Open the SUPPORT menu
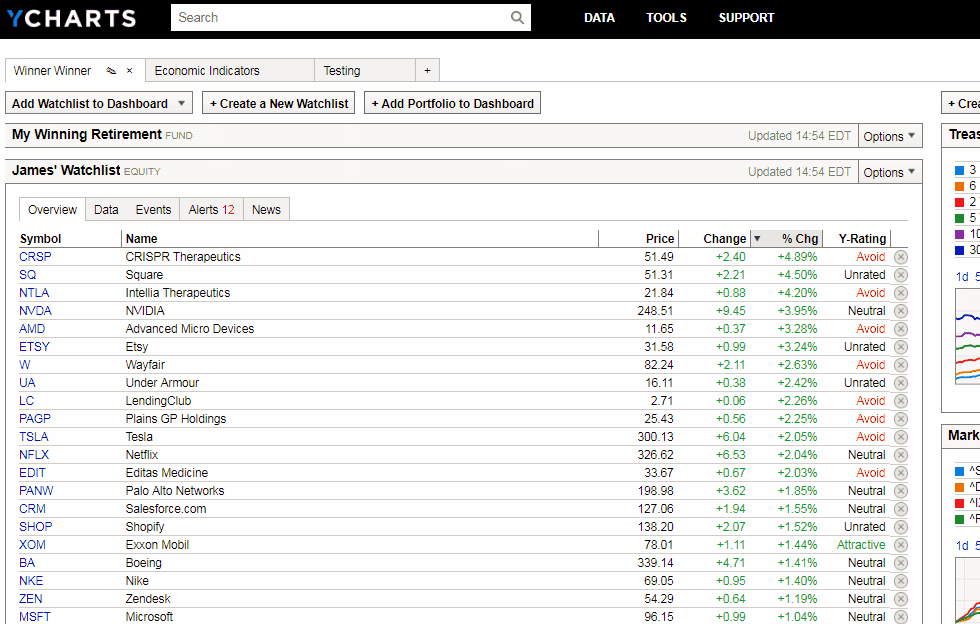This screenshot has height=624, width=980. [x=746, y=18]
